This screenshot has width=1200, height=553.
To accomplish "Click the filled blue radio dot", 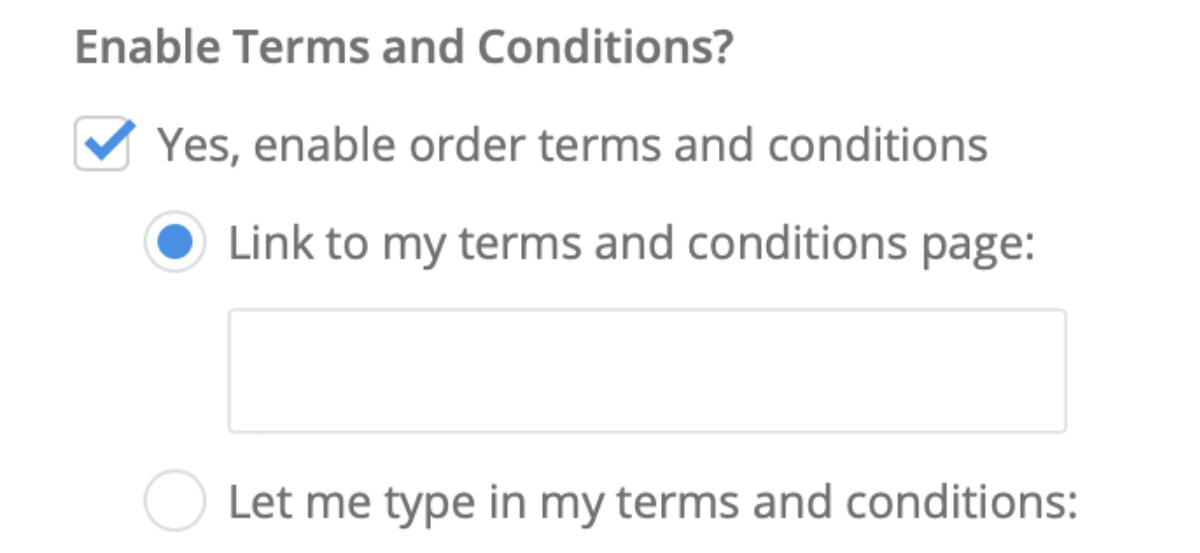I will (175, 244).
